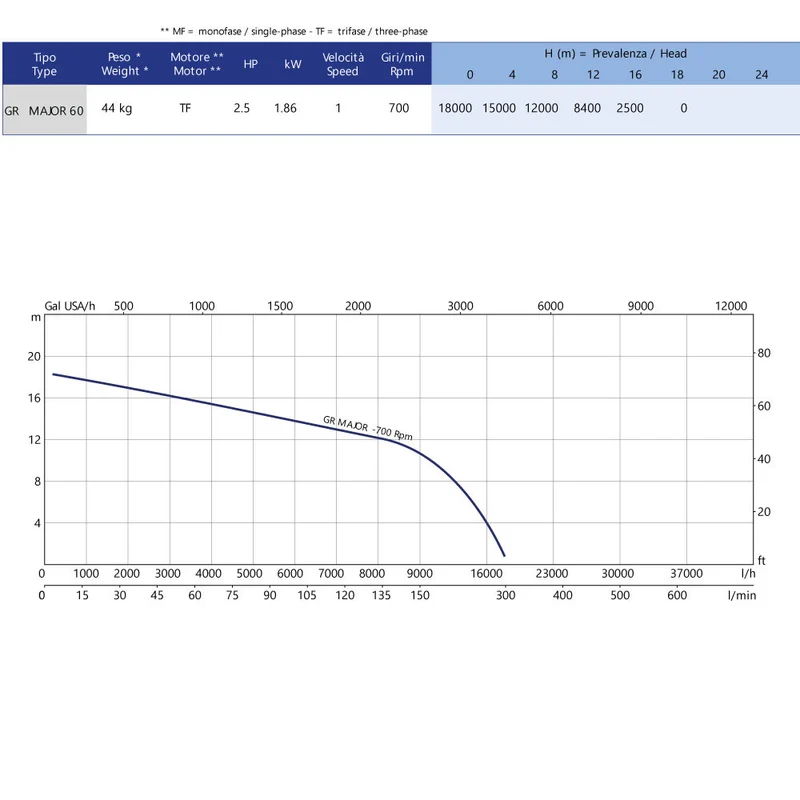
Task: Click the H (m) Prevalenza / Head heading
Action: [x=615, y=54]
